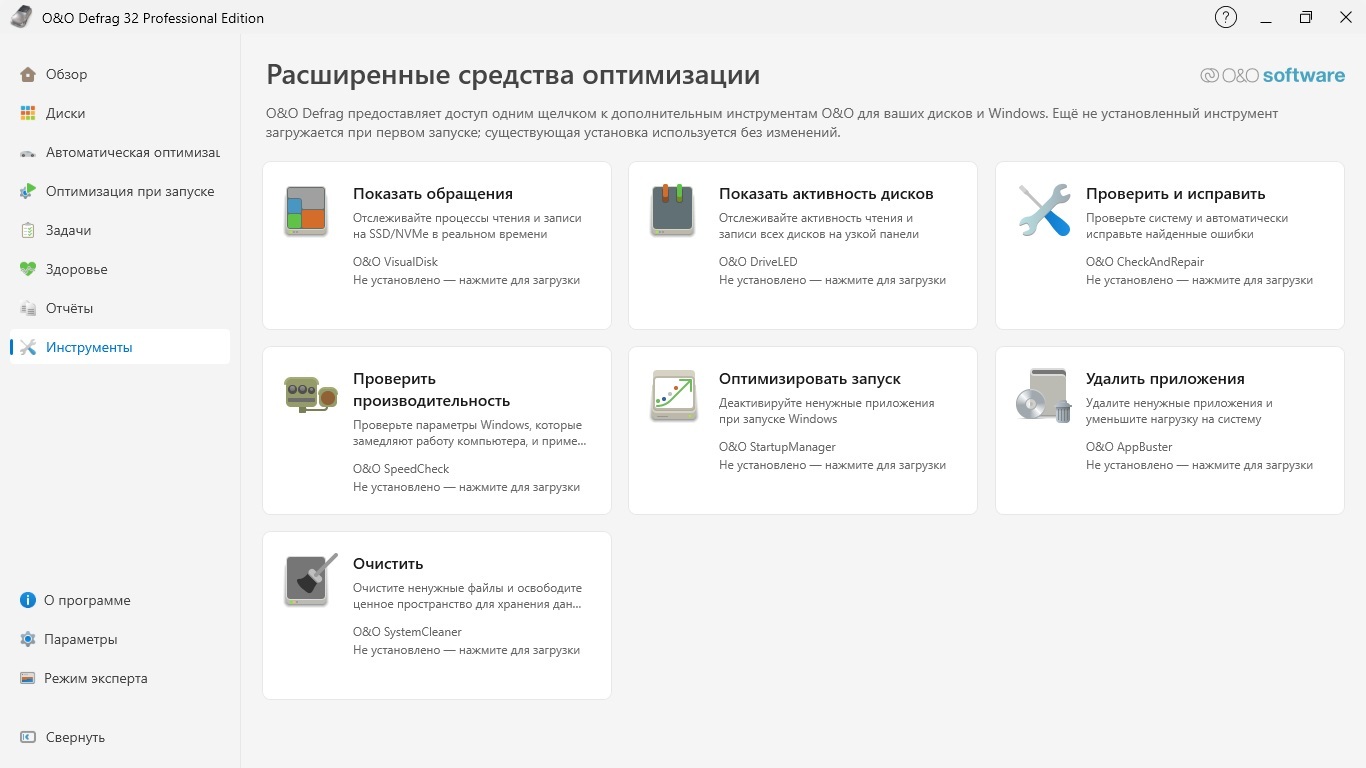Click the Удалить приложения card title
Image resolution: width=1366 pixels, height=768 pixels.
point(1165,379)
